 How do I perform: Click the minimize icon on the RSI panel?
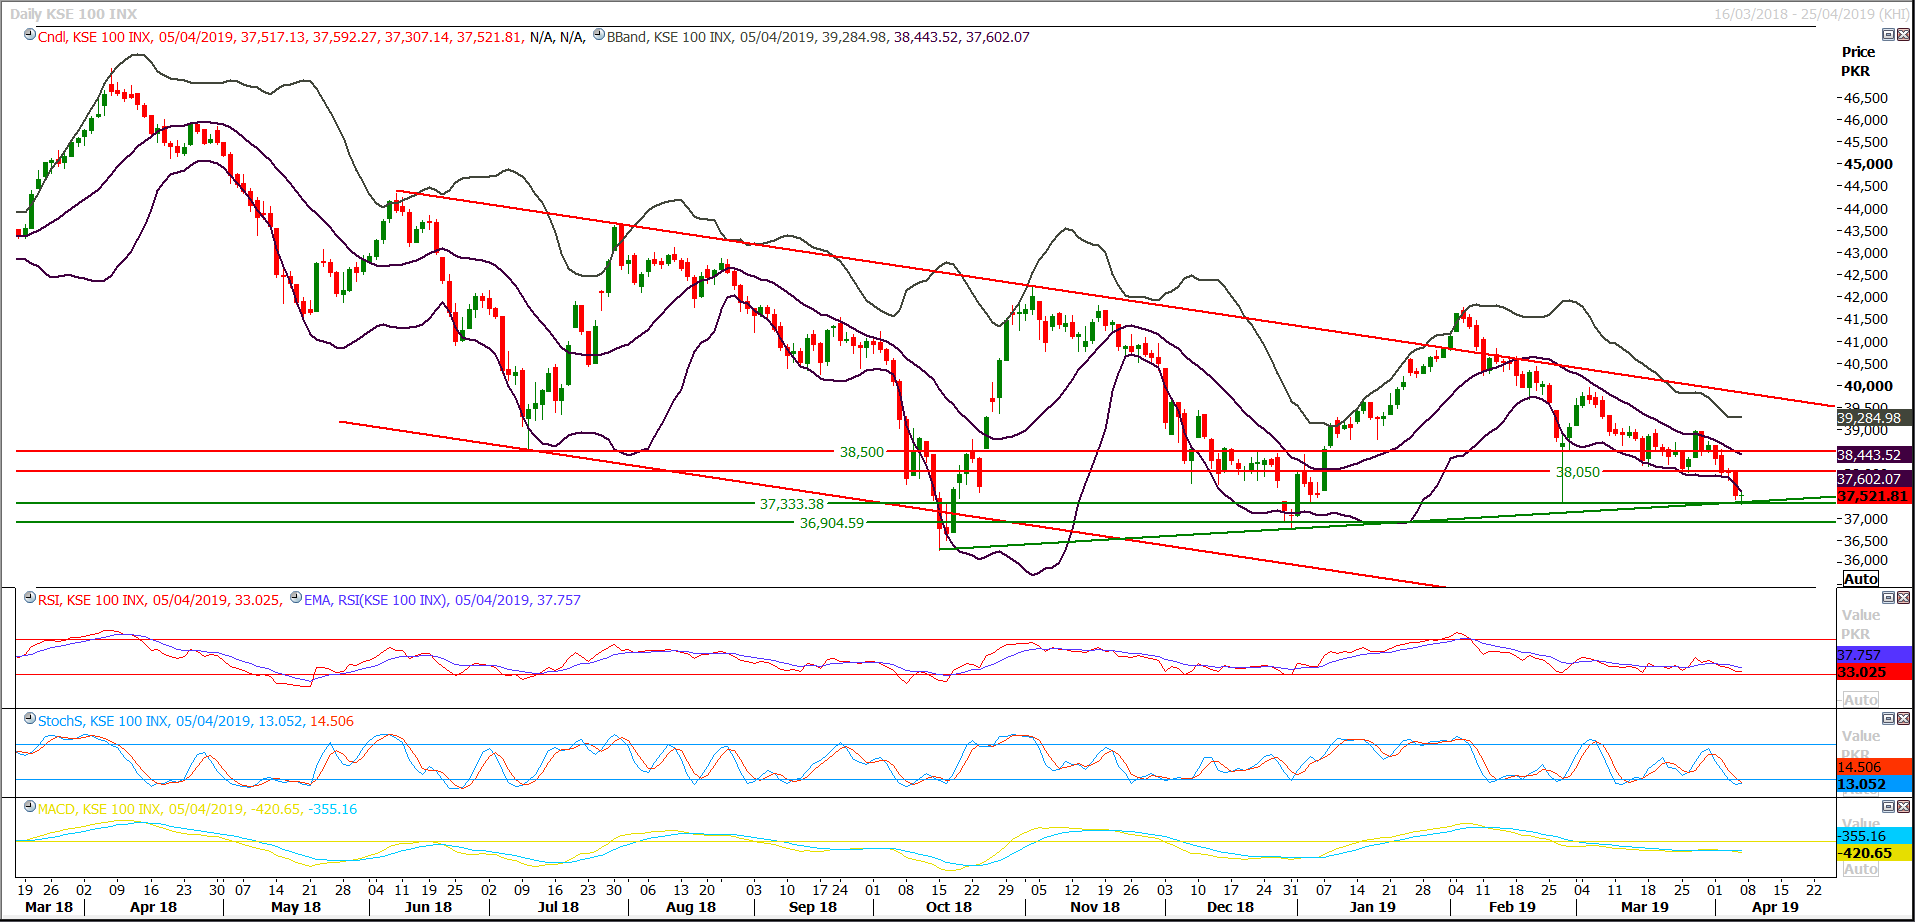pos(1887,598)
